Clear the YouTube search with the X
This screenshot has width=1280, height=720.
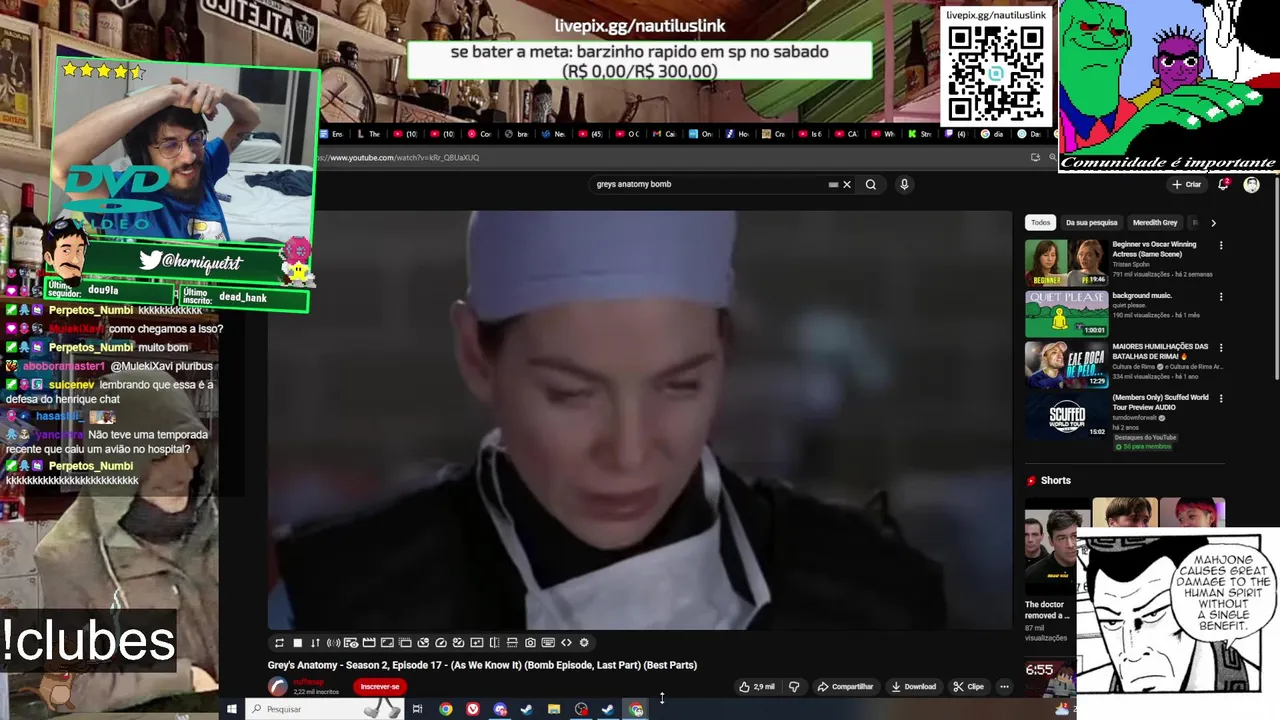coord(847,185)
